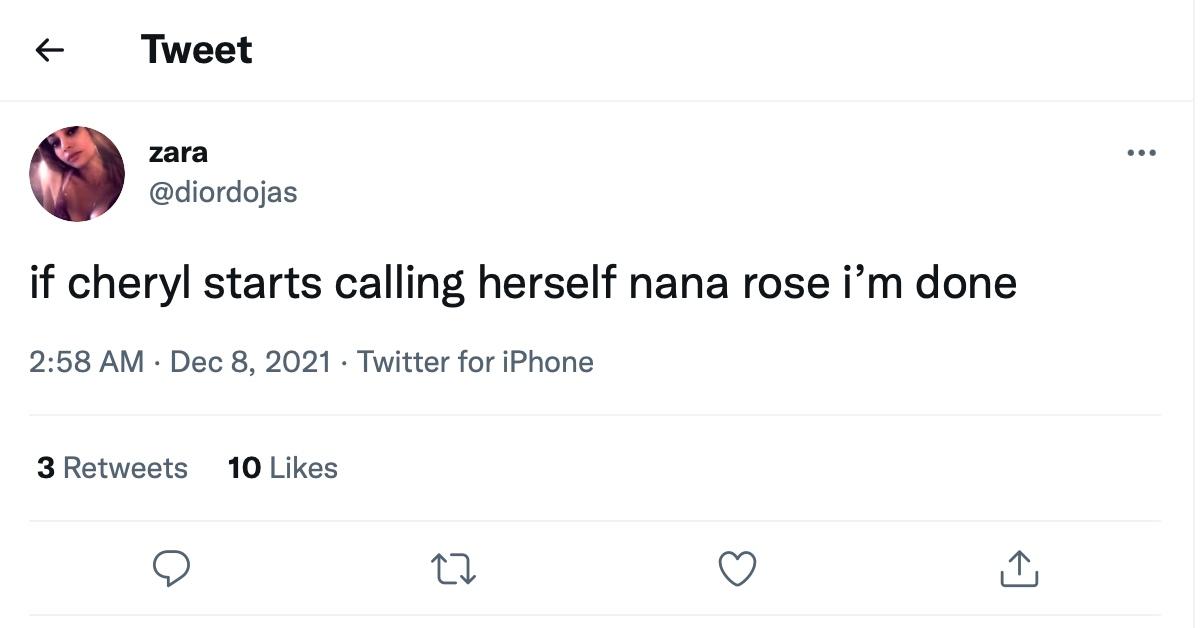Go back using the left arrow
The height and width of the screenshot is (628, 1200).
(50, 49)
